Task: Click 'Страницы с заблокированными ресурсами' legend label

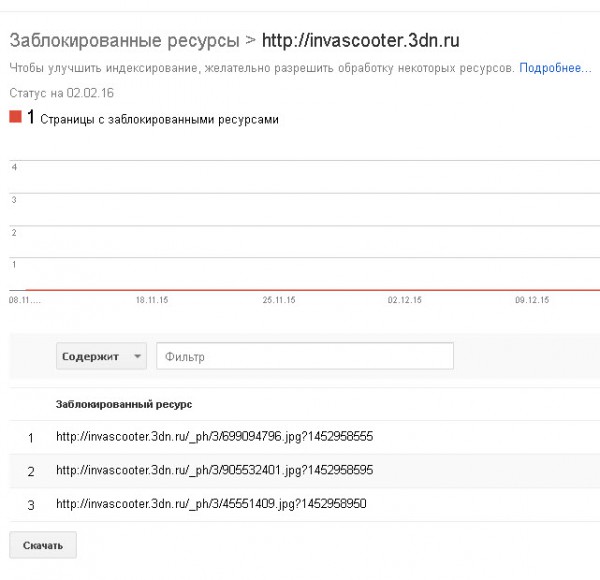Action: click(159, 120)
